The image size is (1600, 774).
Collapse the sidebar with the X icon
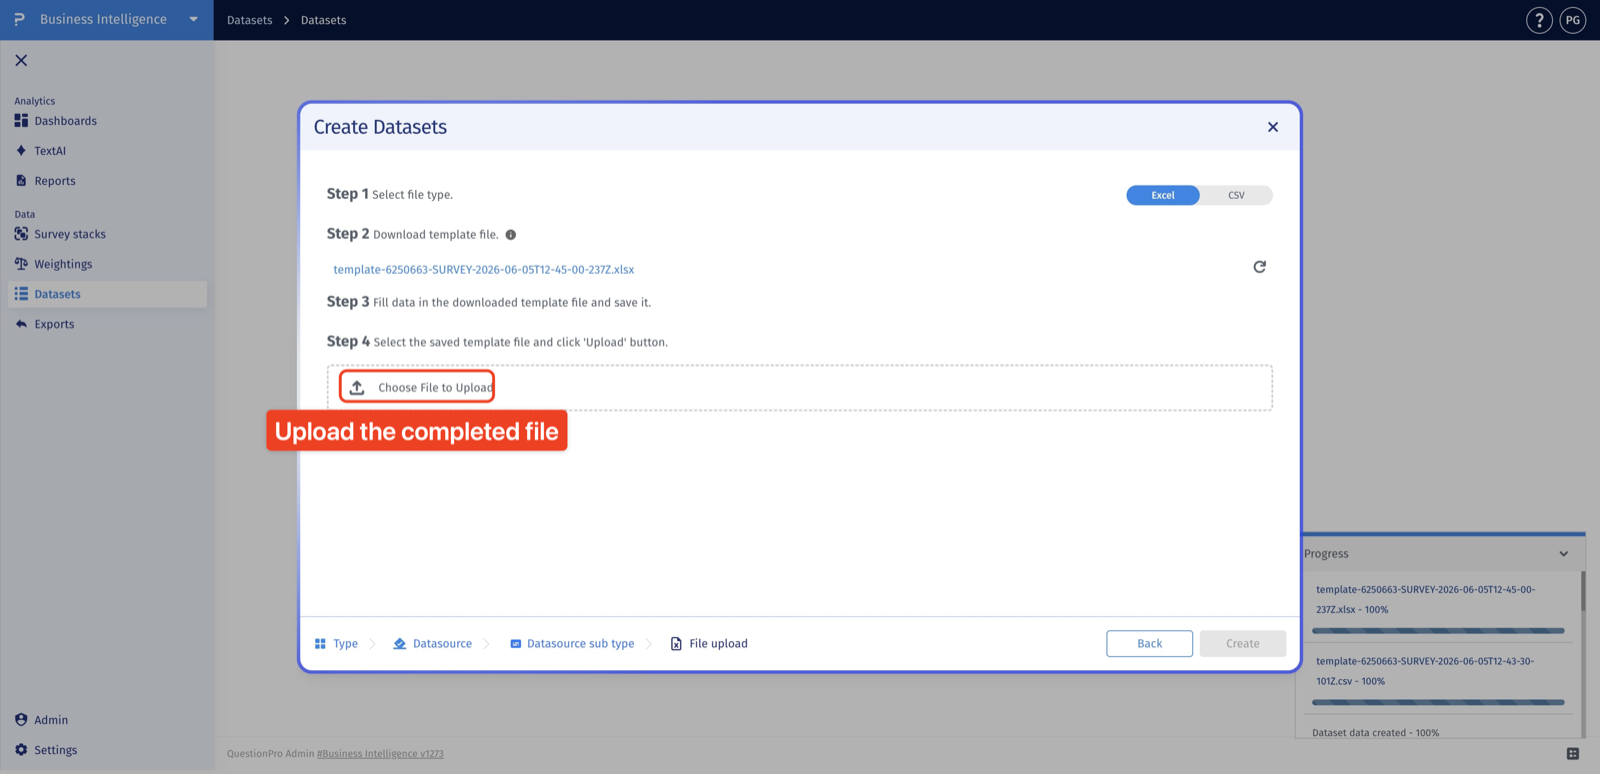point(21,61)
